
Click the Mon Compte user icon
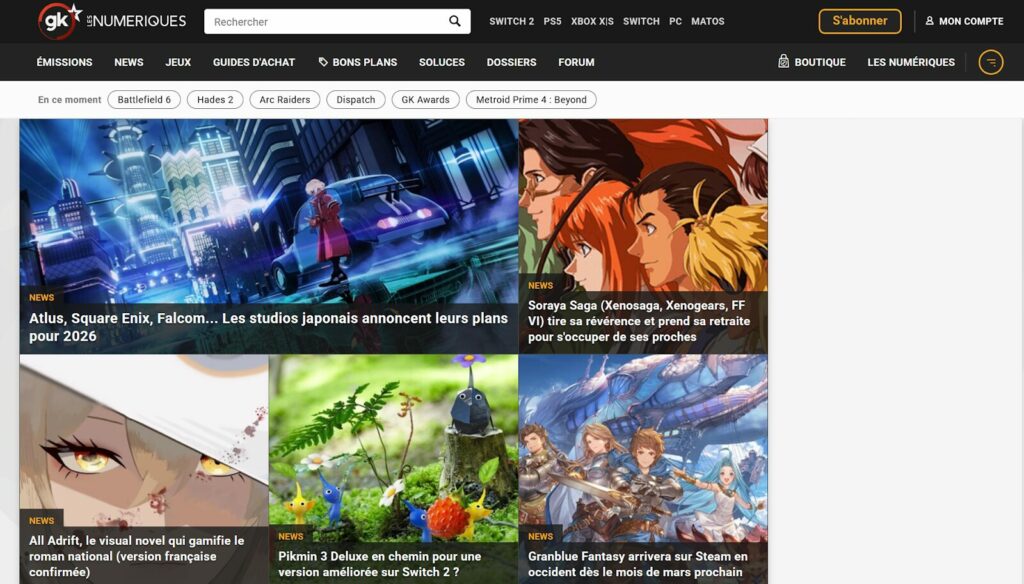(929, 21)
